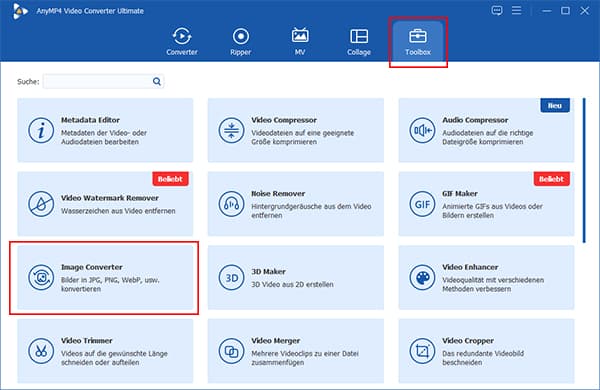The image size is (600, 390).
Task: Open 3D Maker tool title
Action: pyautogui.click(x=268, y=271)
